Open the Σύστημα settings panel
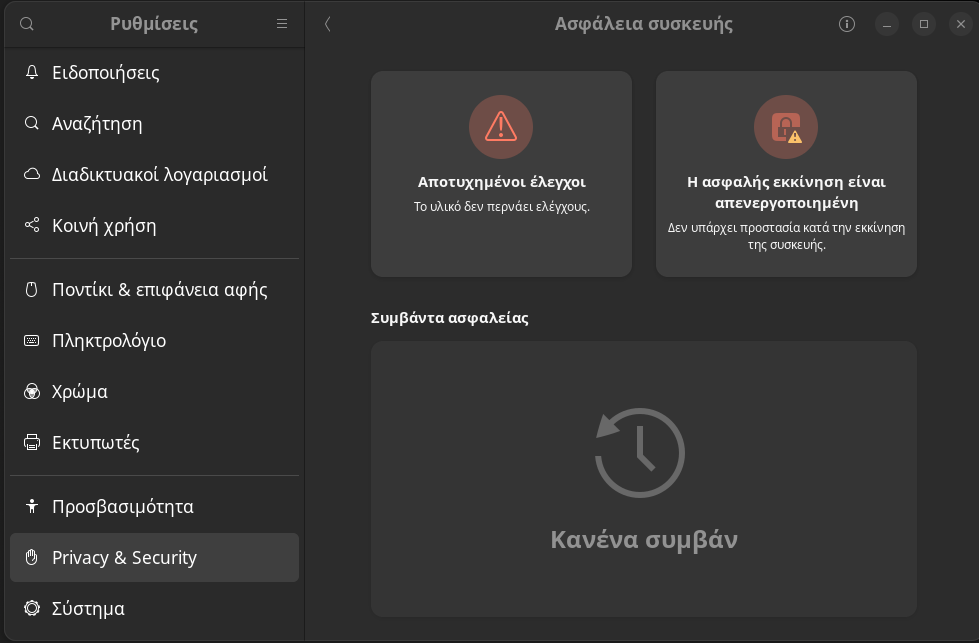The height and width of the screenshot is (643, 979). click(x=154, y=609)
